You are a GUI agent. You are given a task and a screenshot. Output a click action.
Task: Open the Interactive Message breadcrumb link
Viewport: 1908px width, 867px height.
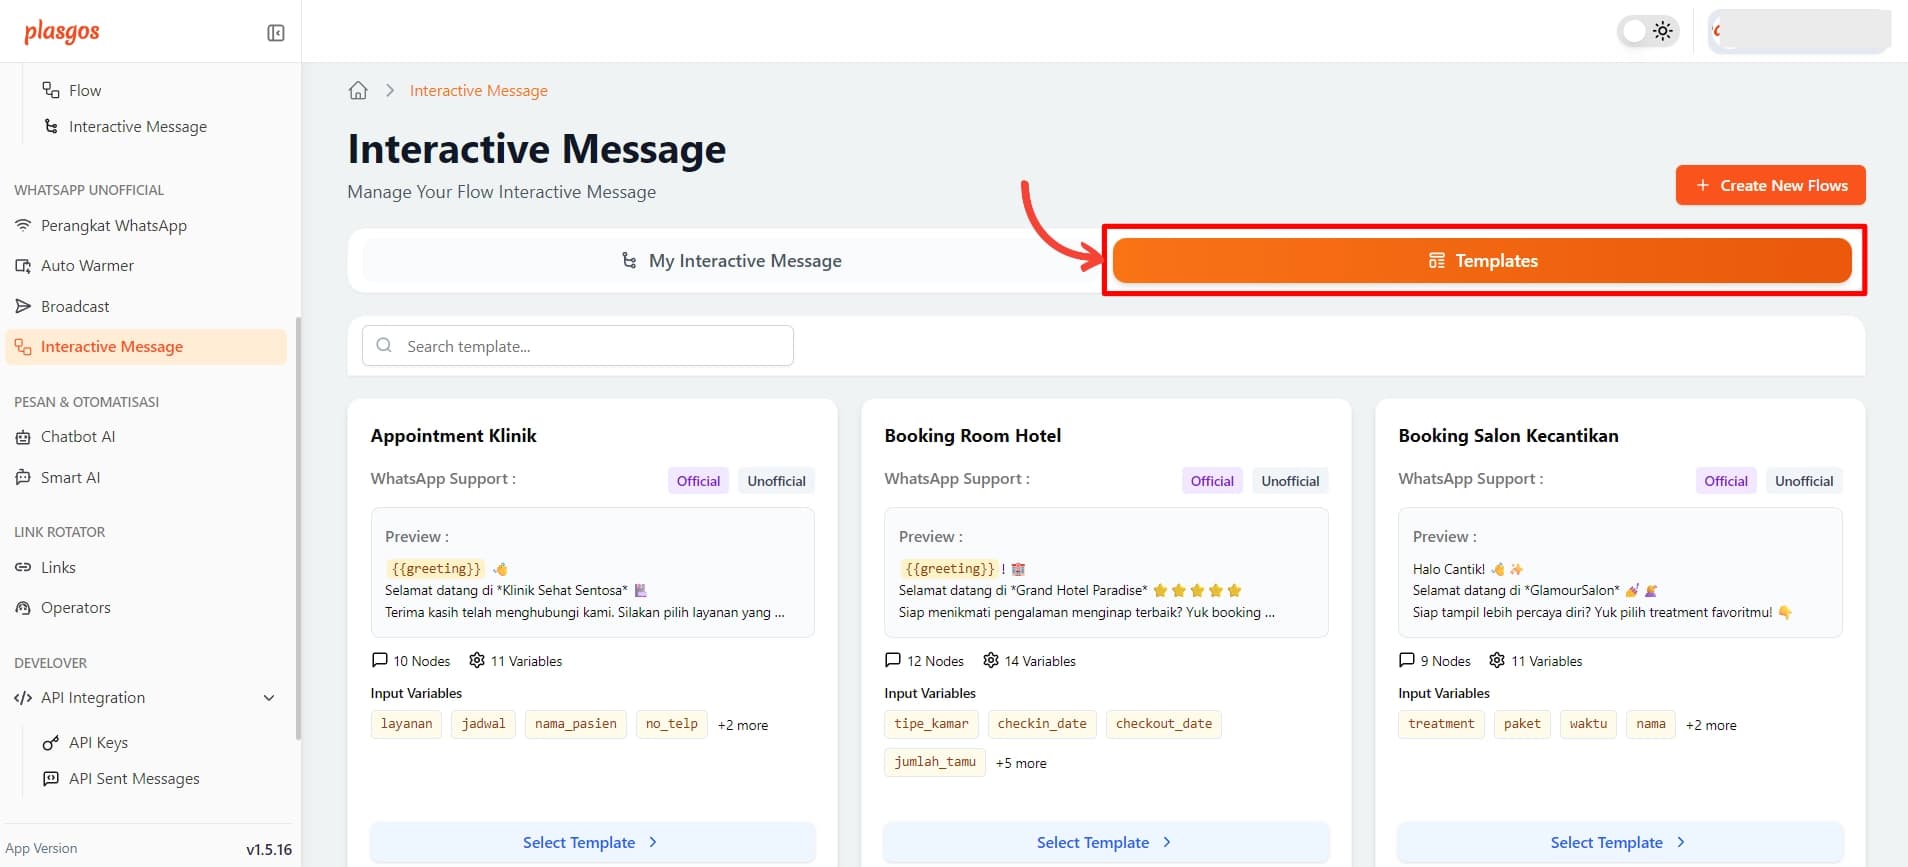(x=479, y=91)
